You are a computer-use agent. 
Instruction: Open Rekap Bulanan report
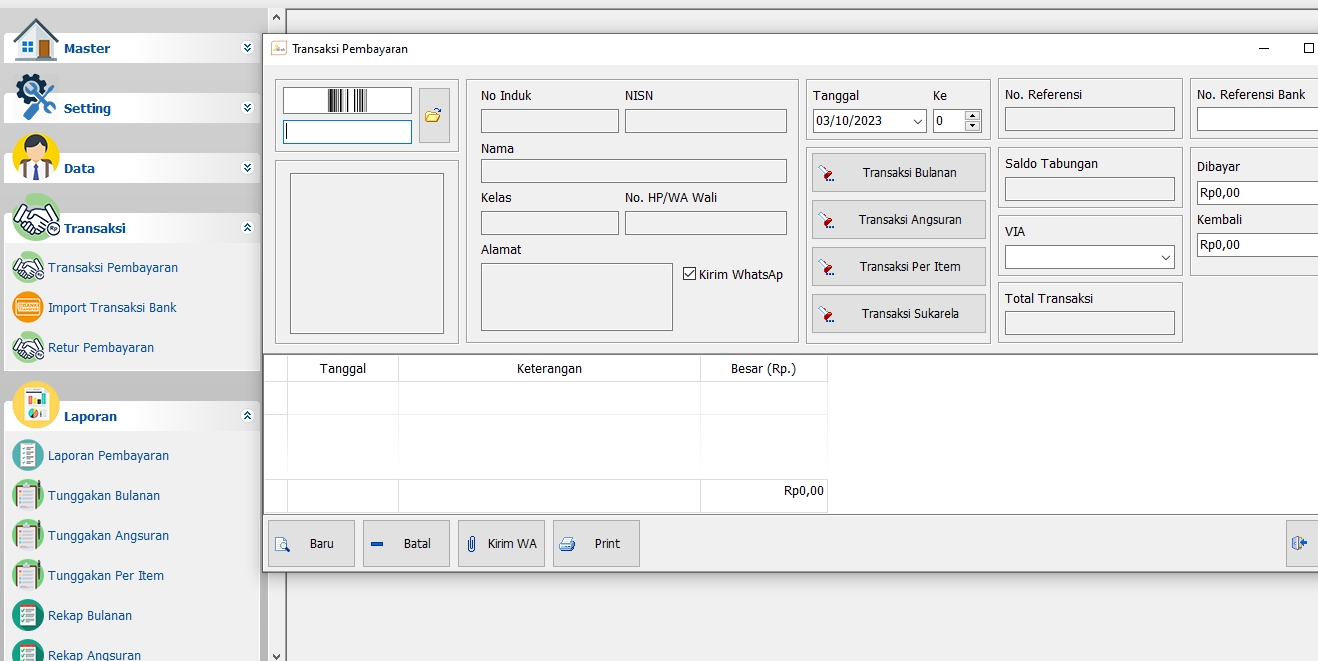tap(89, 616)
